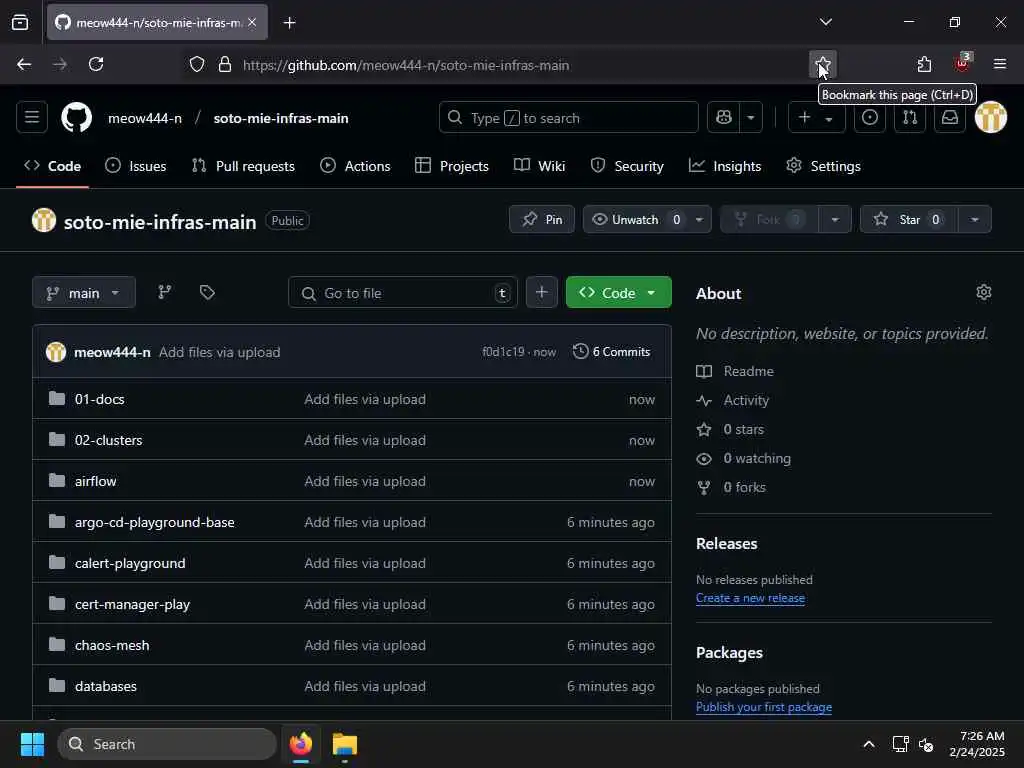The image size is (1024, 768).
Task: Open the user profile avatar menu
Action: 991,118
